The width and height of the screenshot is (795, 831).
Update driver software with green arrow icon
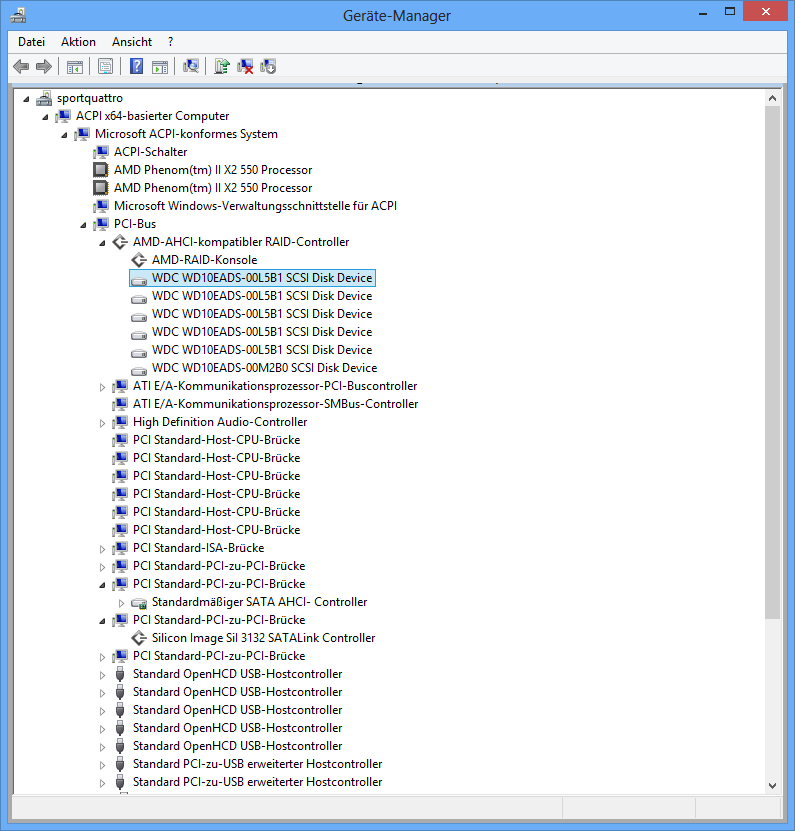coord(222,66)
